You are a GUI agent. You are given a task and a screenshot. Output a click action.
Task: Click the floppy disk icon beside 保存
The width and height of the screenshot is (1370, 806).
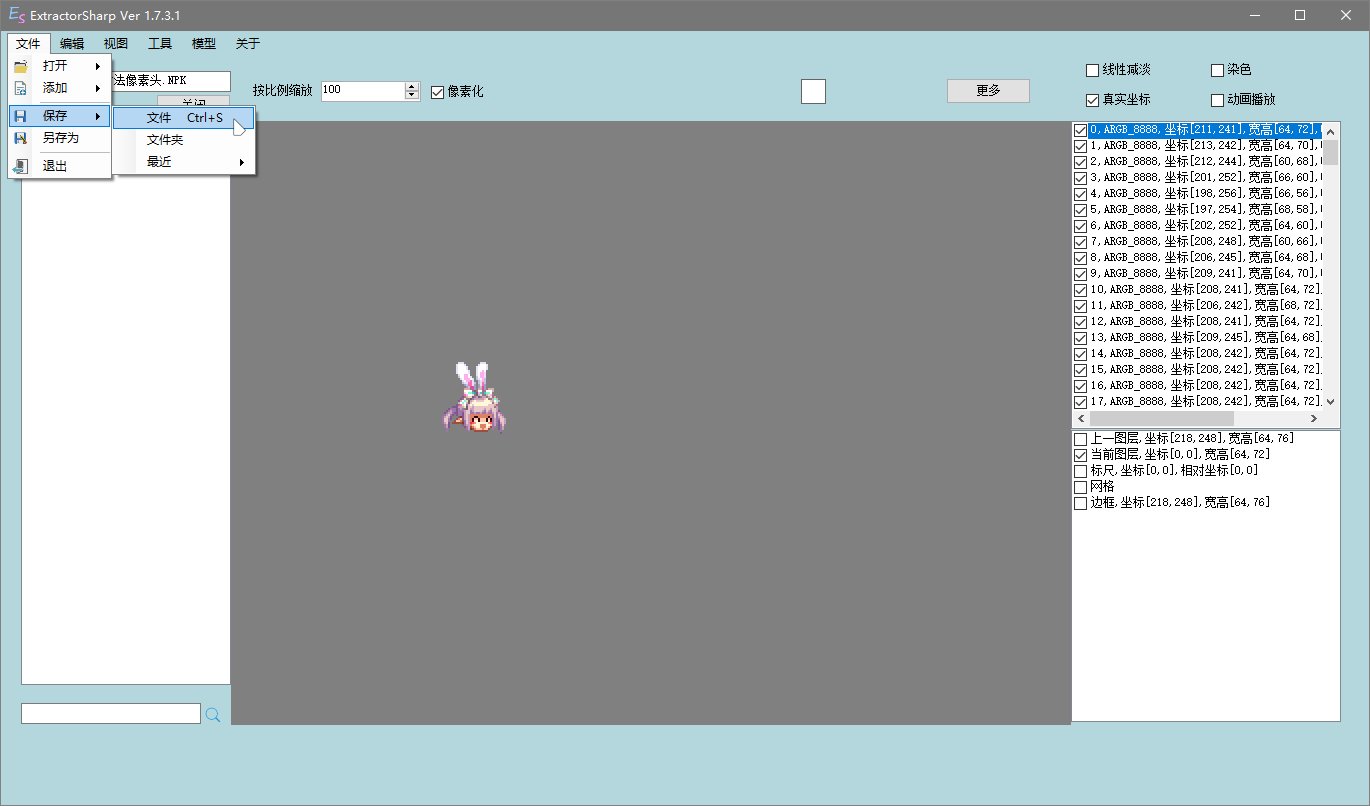pos(20,116)
